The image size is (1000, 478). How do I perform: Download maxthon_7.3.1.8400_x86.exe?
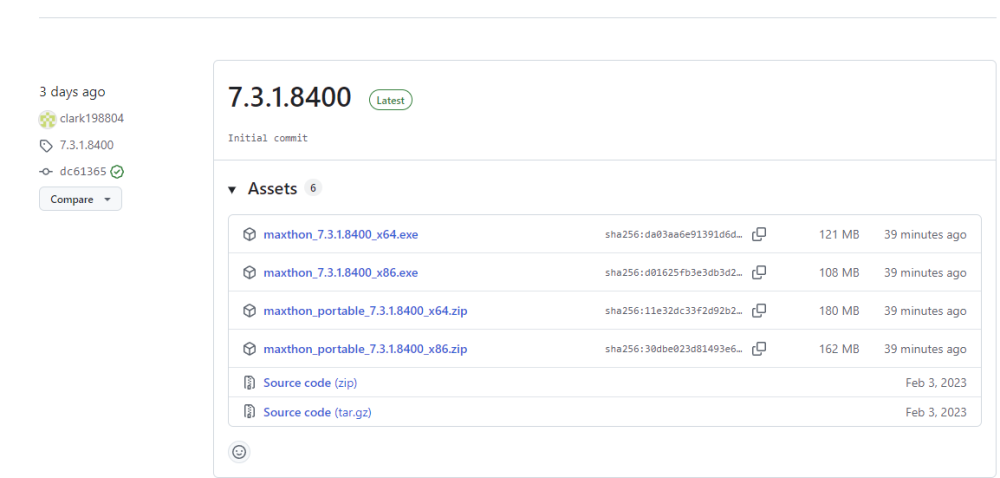(x=340, y=273)
